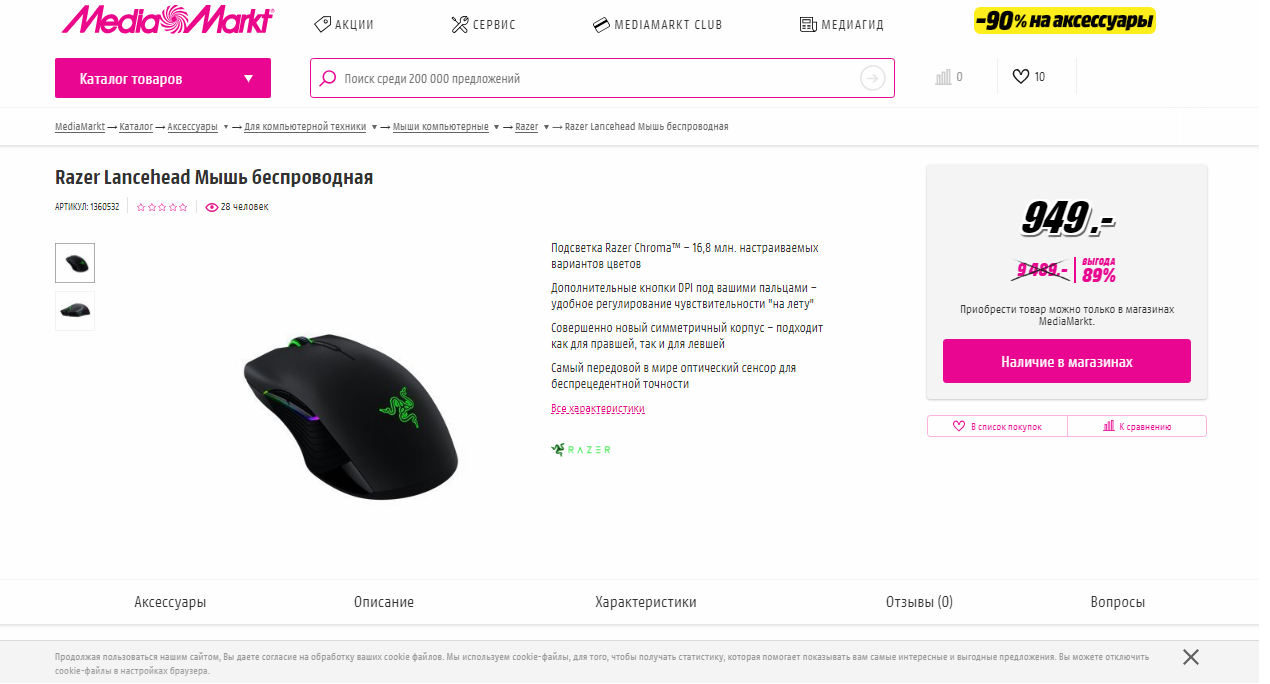Viewport: 1270px width, 684px height.
Task: Click the MediaMarkt Club card icon
Action: click(x=601, y=24)
